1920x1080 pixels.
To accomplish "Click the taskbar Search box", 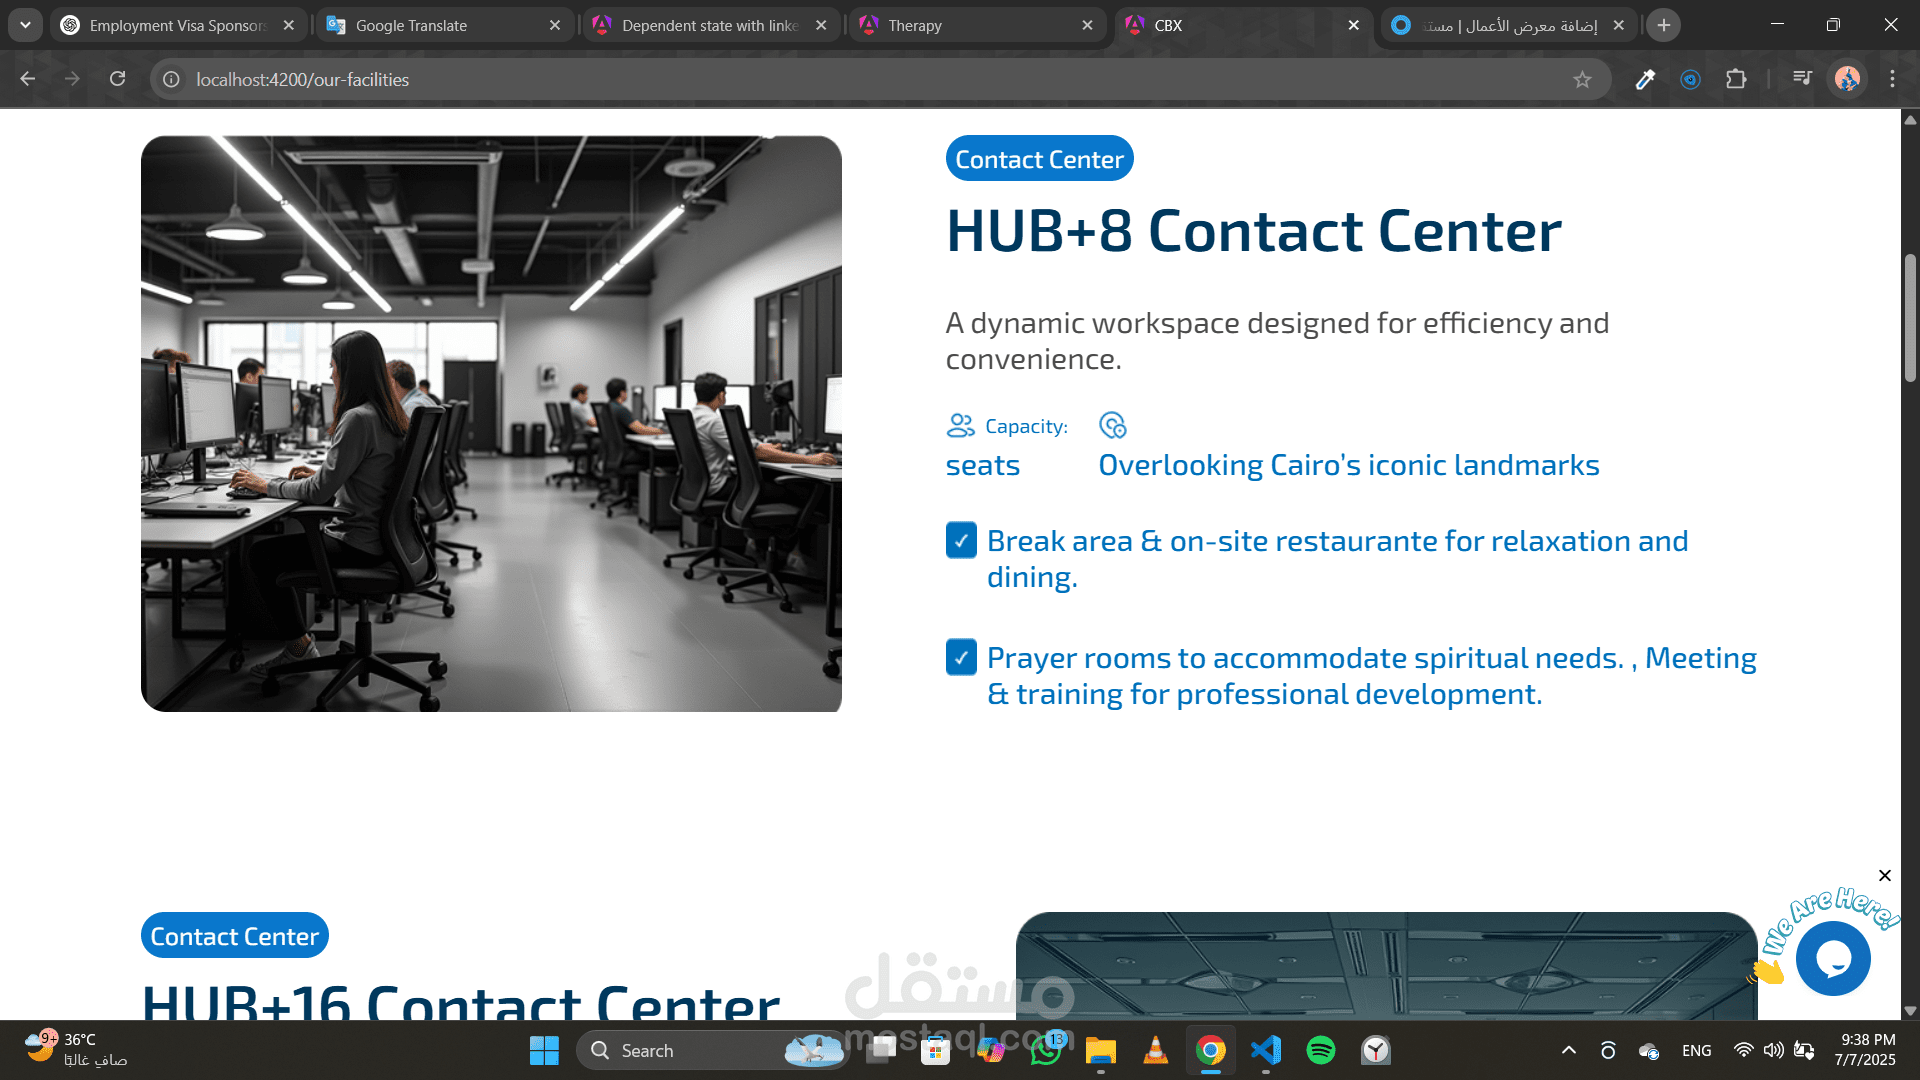I will pyautogui.click(x=712, y=1051).
